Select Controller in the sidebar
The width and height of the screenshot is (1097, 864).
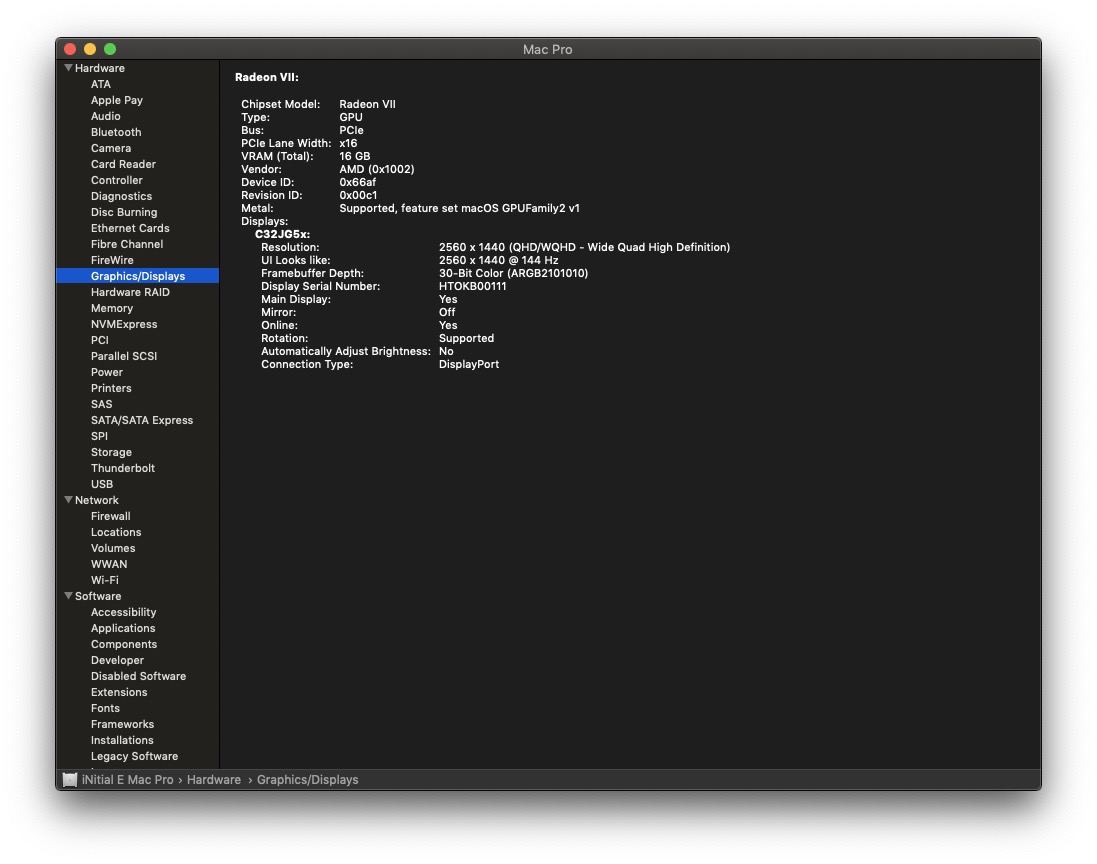(x=117, y=180)
